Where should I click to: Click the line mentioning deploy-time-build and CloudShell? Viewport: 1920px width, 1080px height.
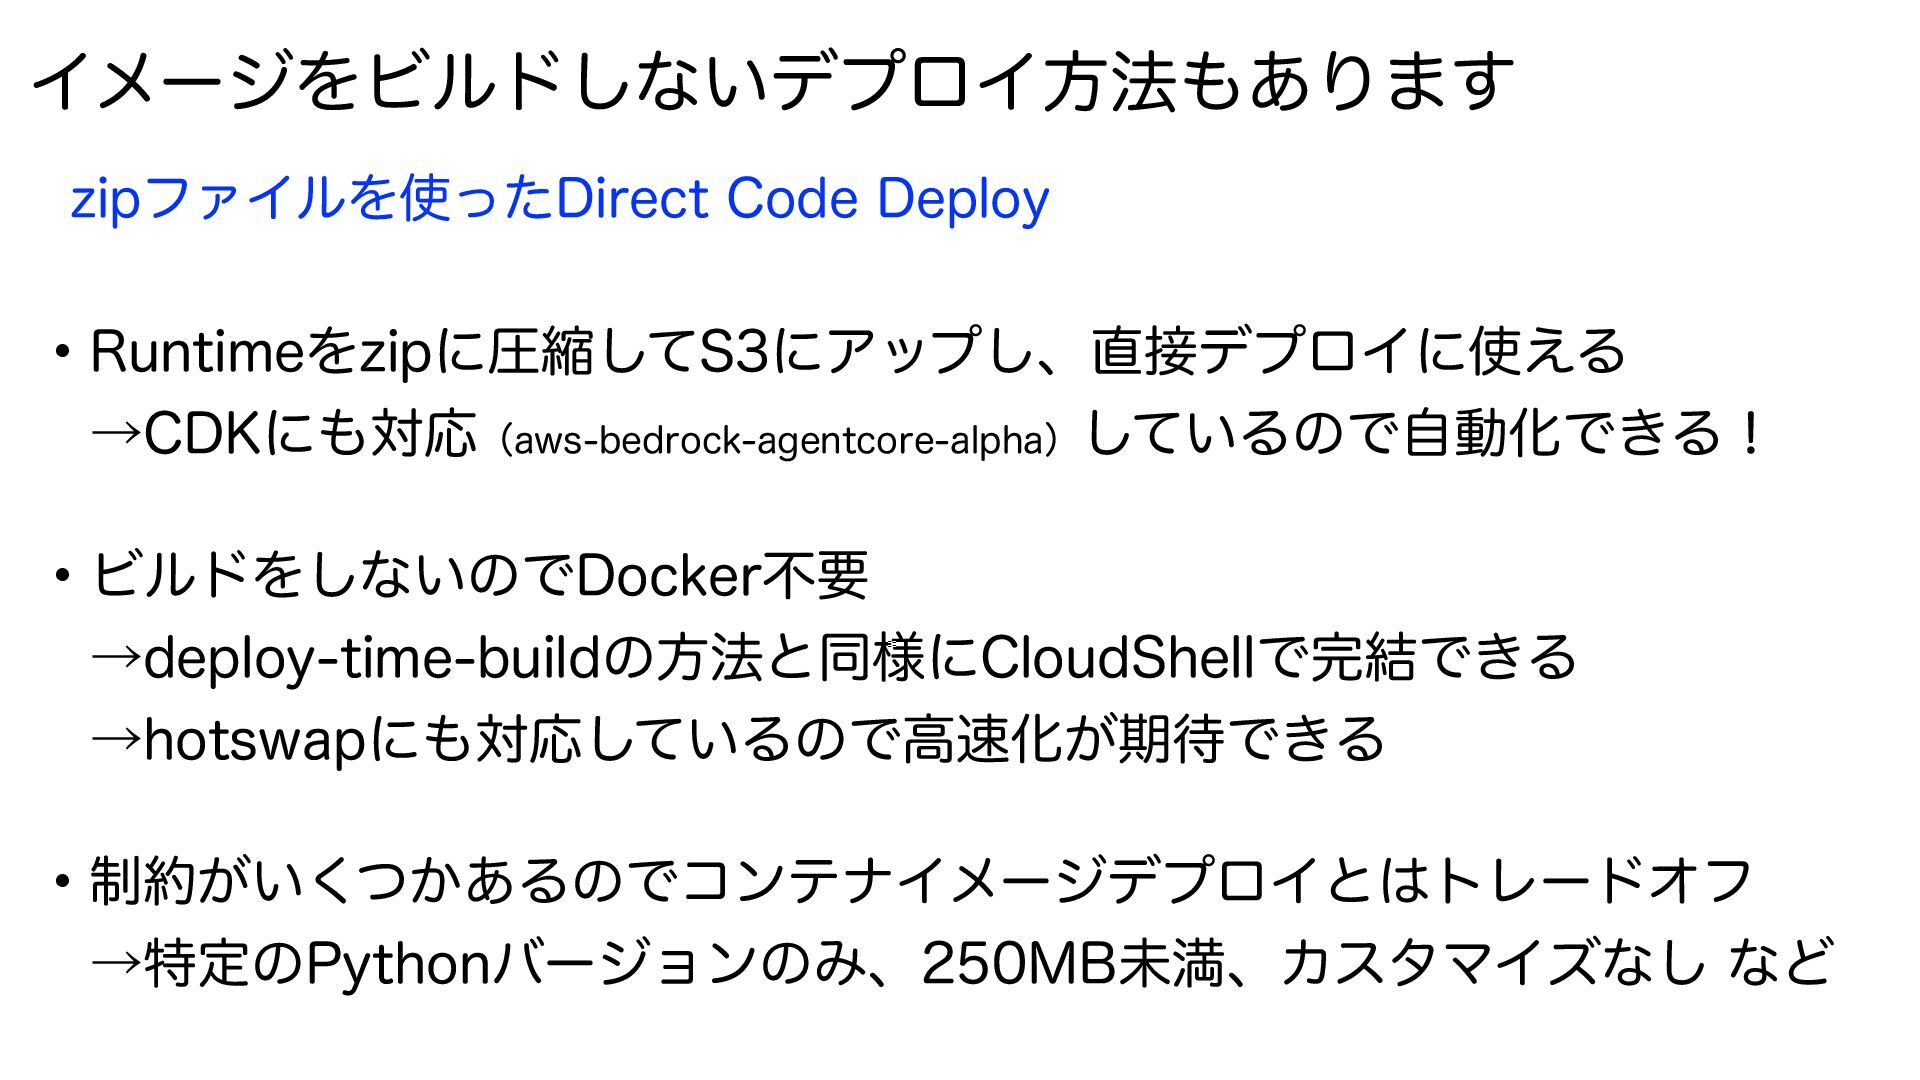coord(834,658)
